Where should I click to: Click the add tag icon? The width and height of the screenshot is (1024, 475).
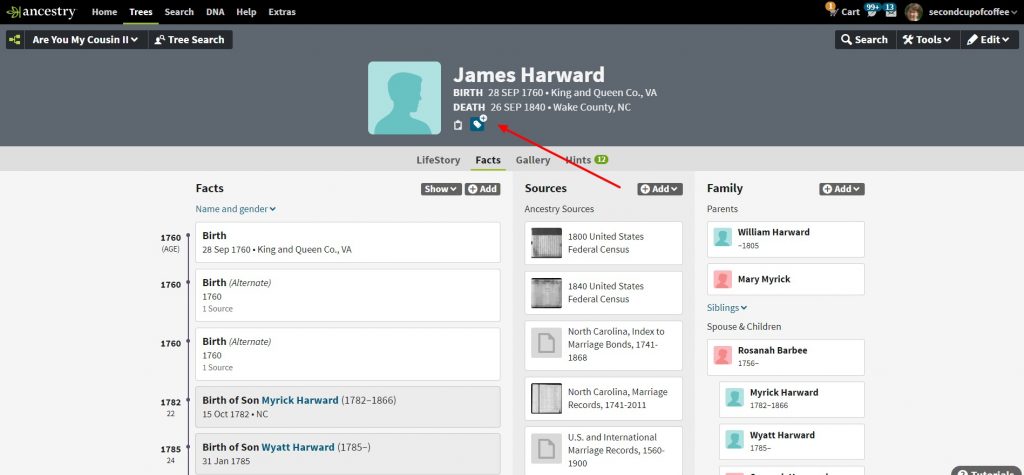click(x=478, y=123)
